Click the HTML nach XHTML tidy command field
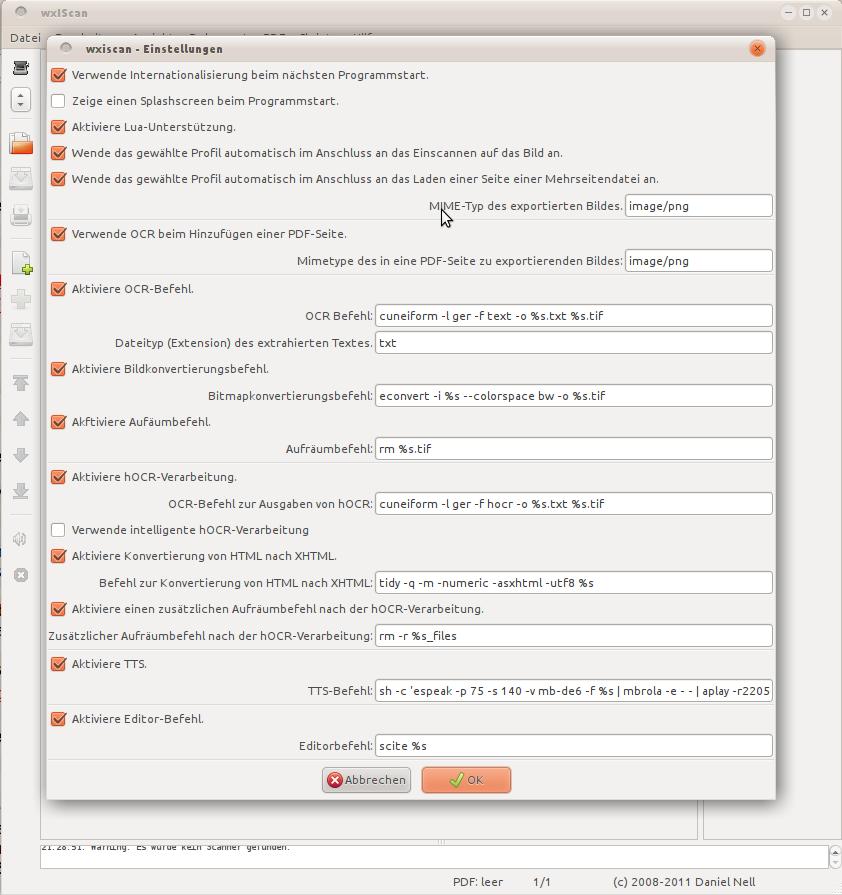 pos(574,583)
